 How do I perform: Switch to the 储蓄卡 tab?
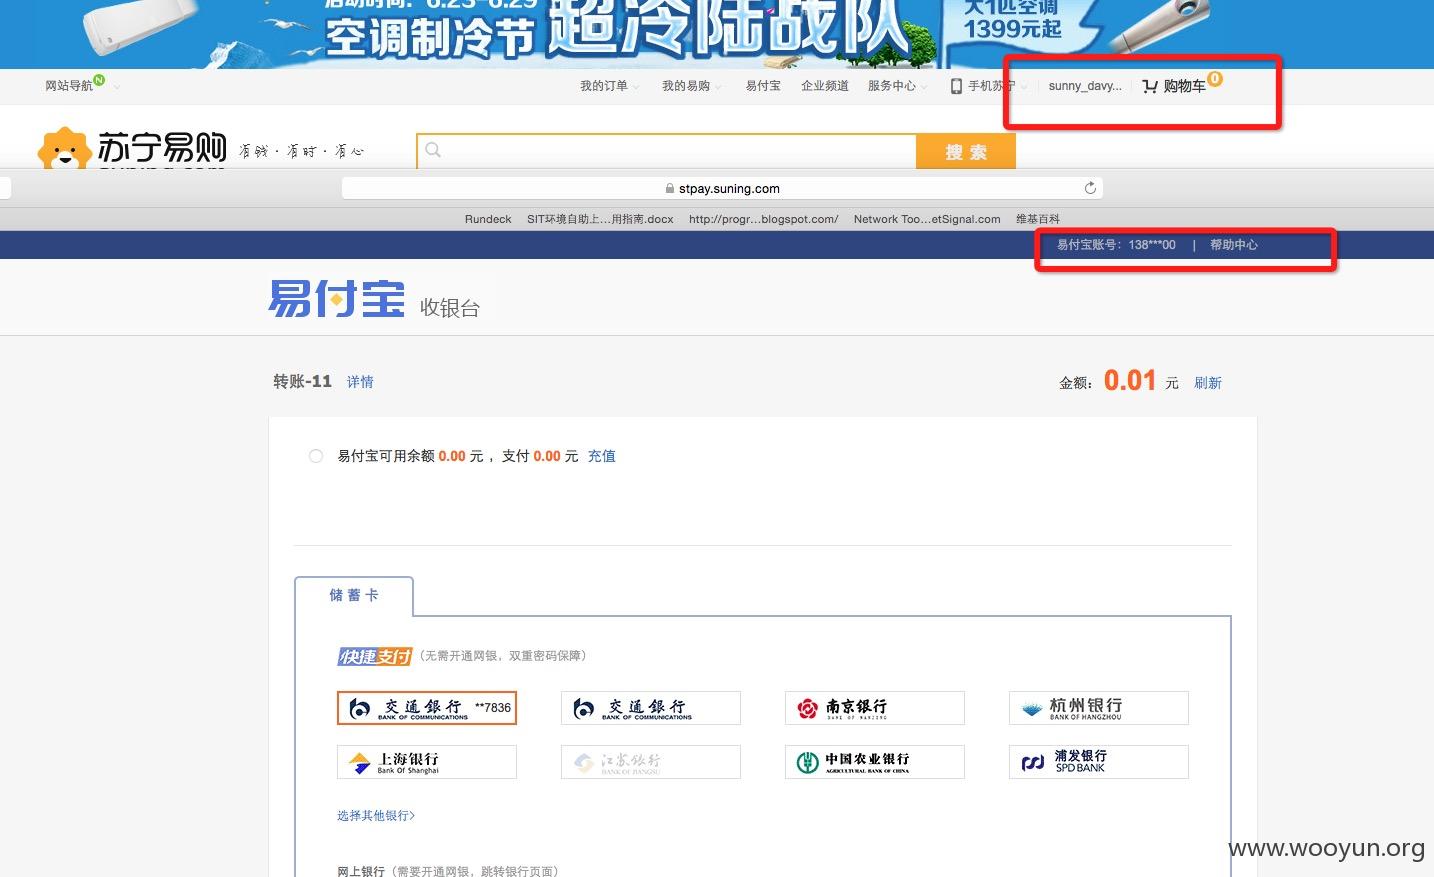tap(354, 595)
